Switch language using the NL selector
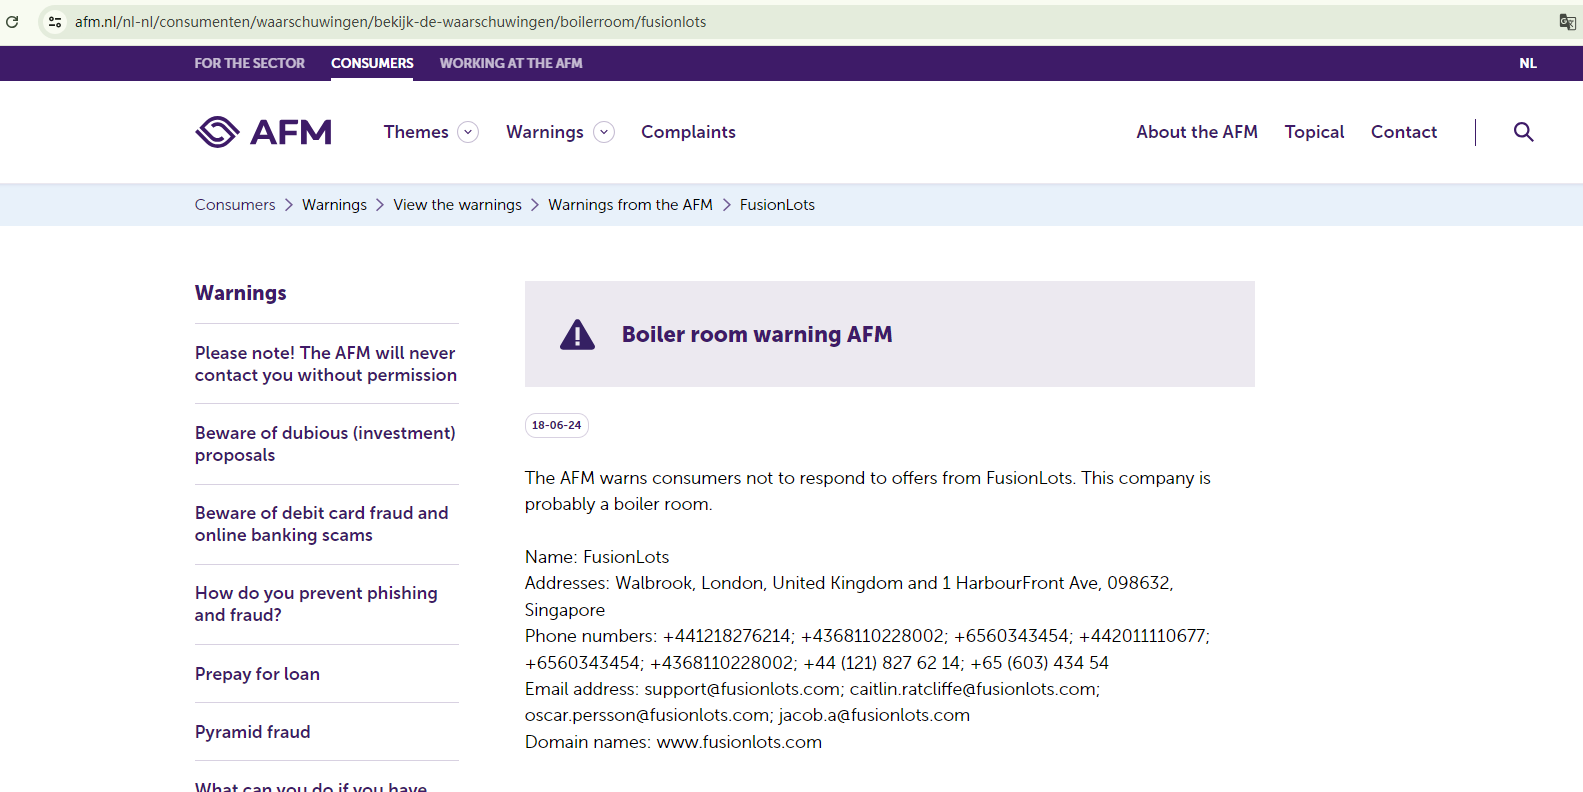The width and height of the screenshot is (1583, 792). [1527, 63]
